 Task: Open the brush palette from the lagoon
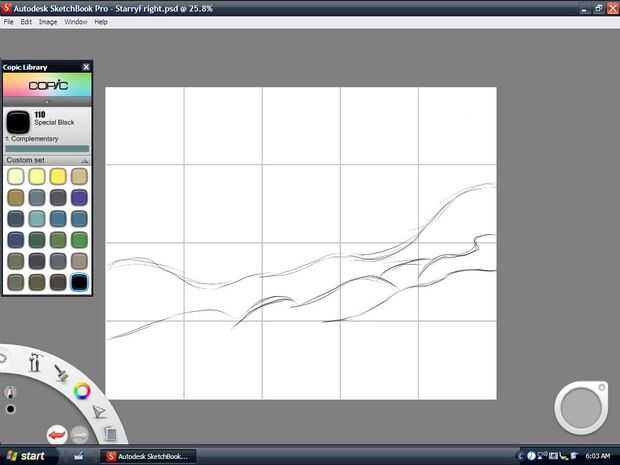61,373
